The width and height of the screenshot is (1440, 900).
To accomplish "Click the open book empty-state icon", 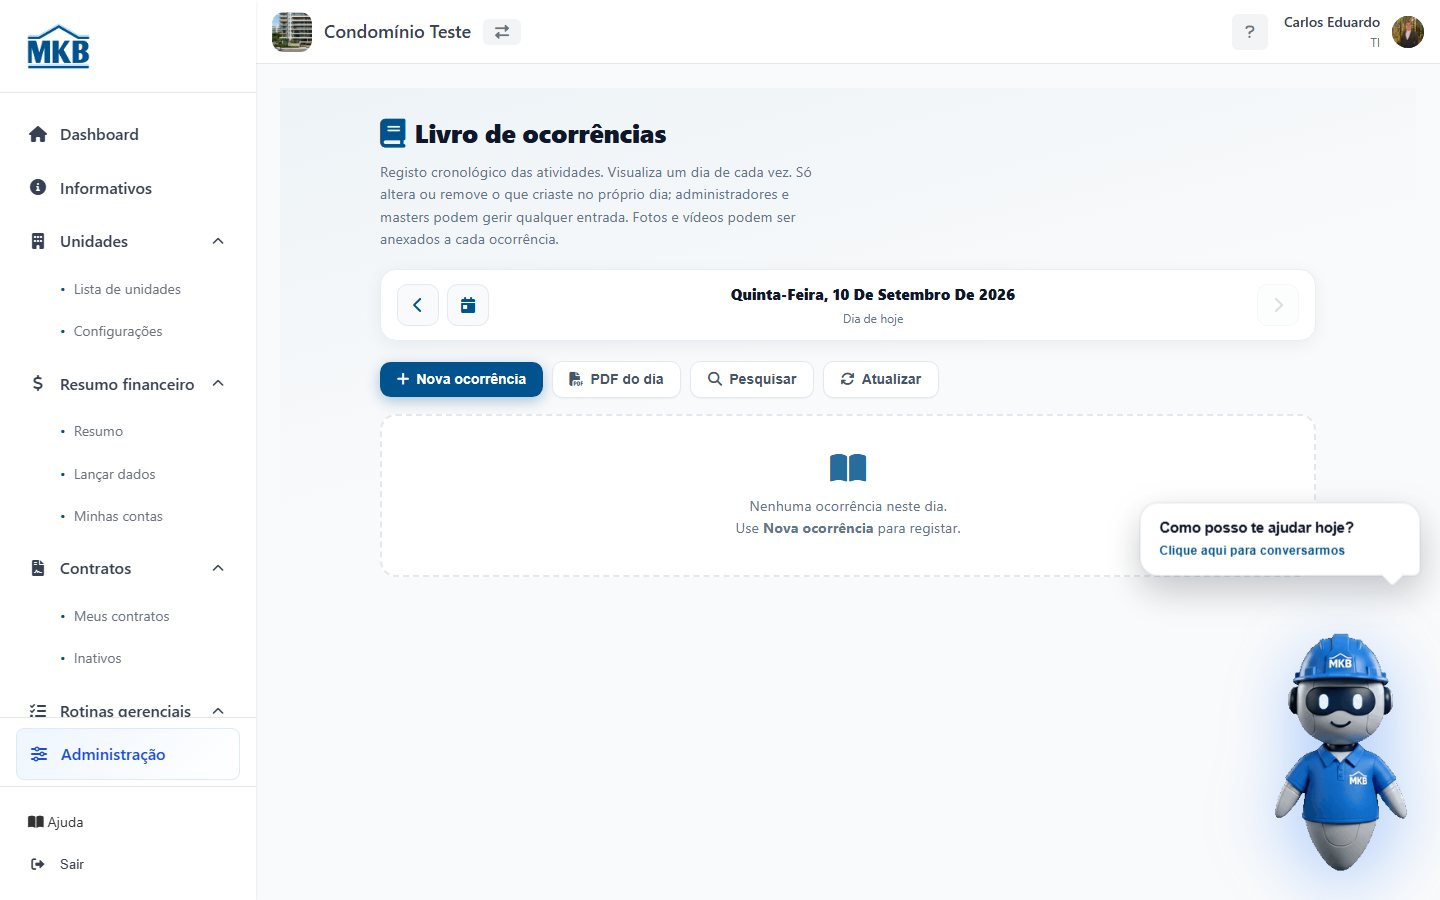I will coord(848,468).
